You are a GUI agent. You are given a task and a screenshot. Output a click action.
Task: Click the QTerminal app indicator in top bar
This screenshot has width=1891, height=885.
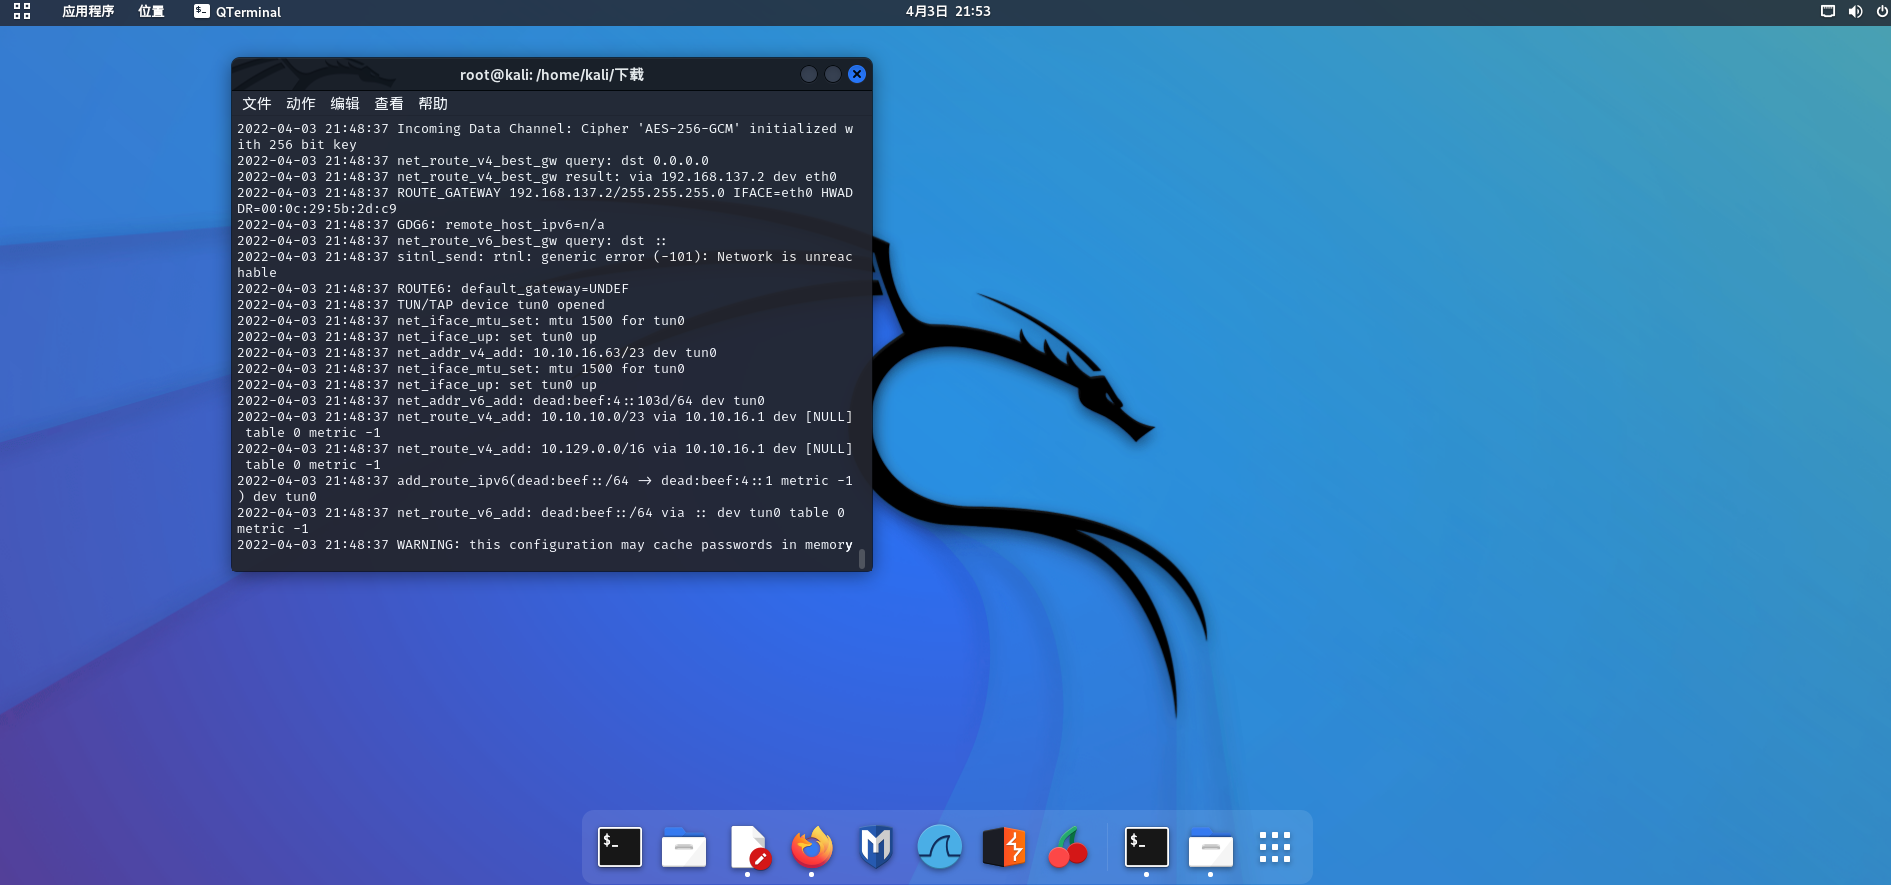237,12
